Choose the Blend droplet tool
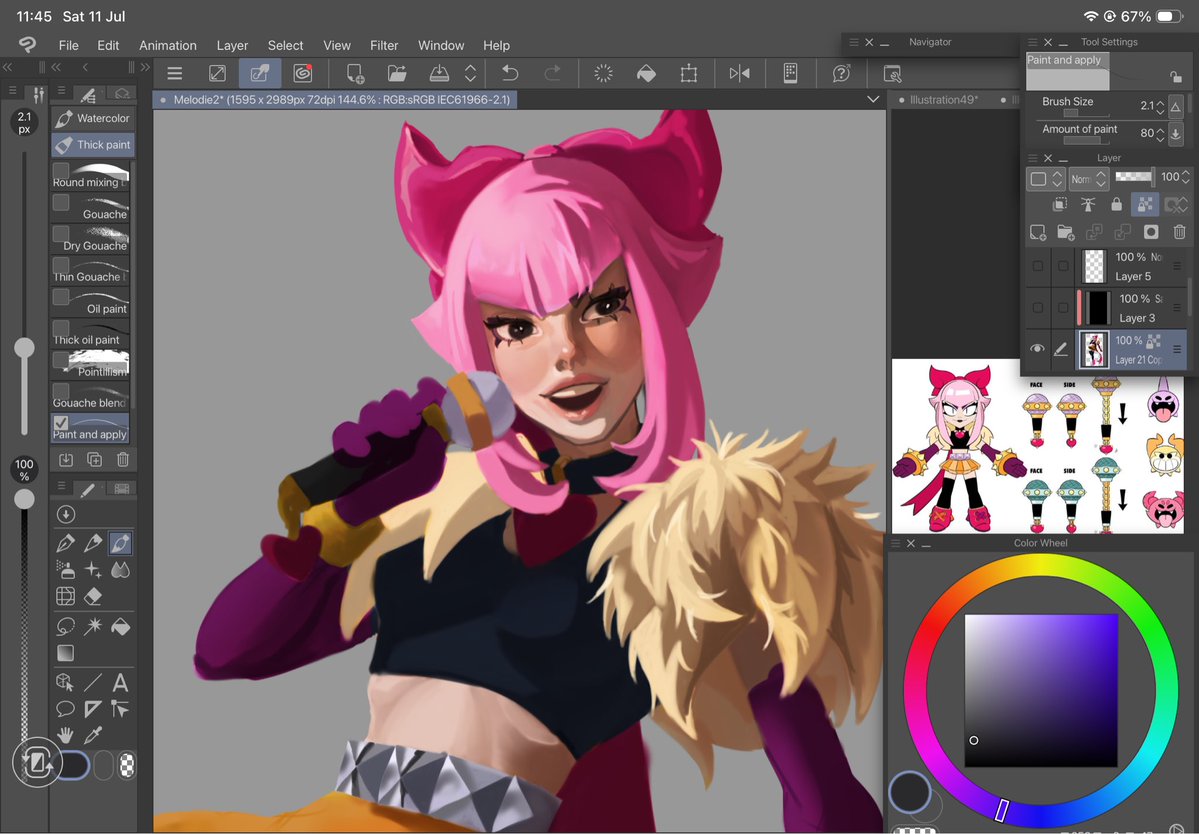Viewport: 1199px width, 834px height. click(x=121, y=570)
